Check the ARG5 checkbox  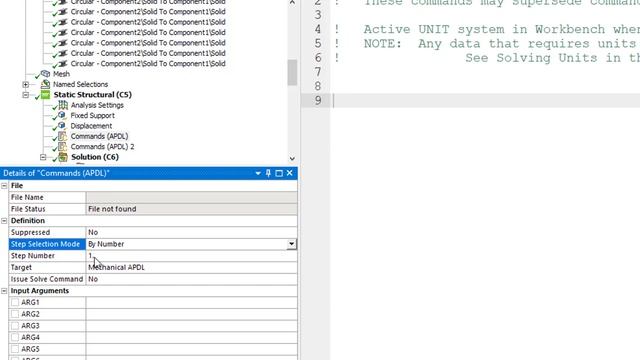coord(15,349)
